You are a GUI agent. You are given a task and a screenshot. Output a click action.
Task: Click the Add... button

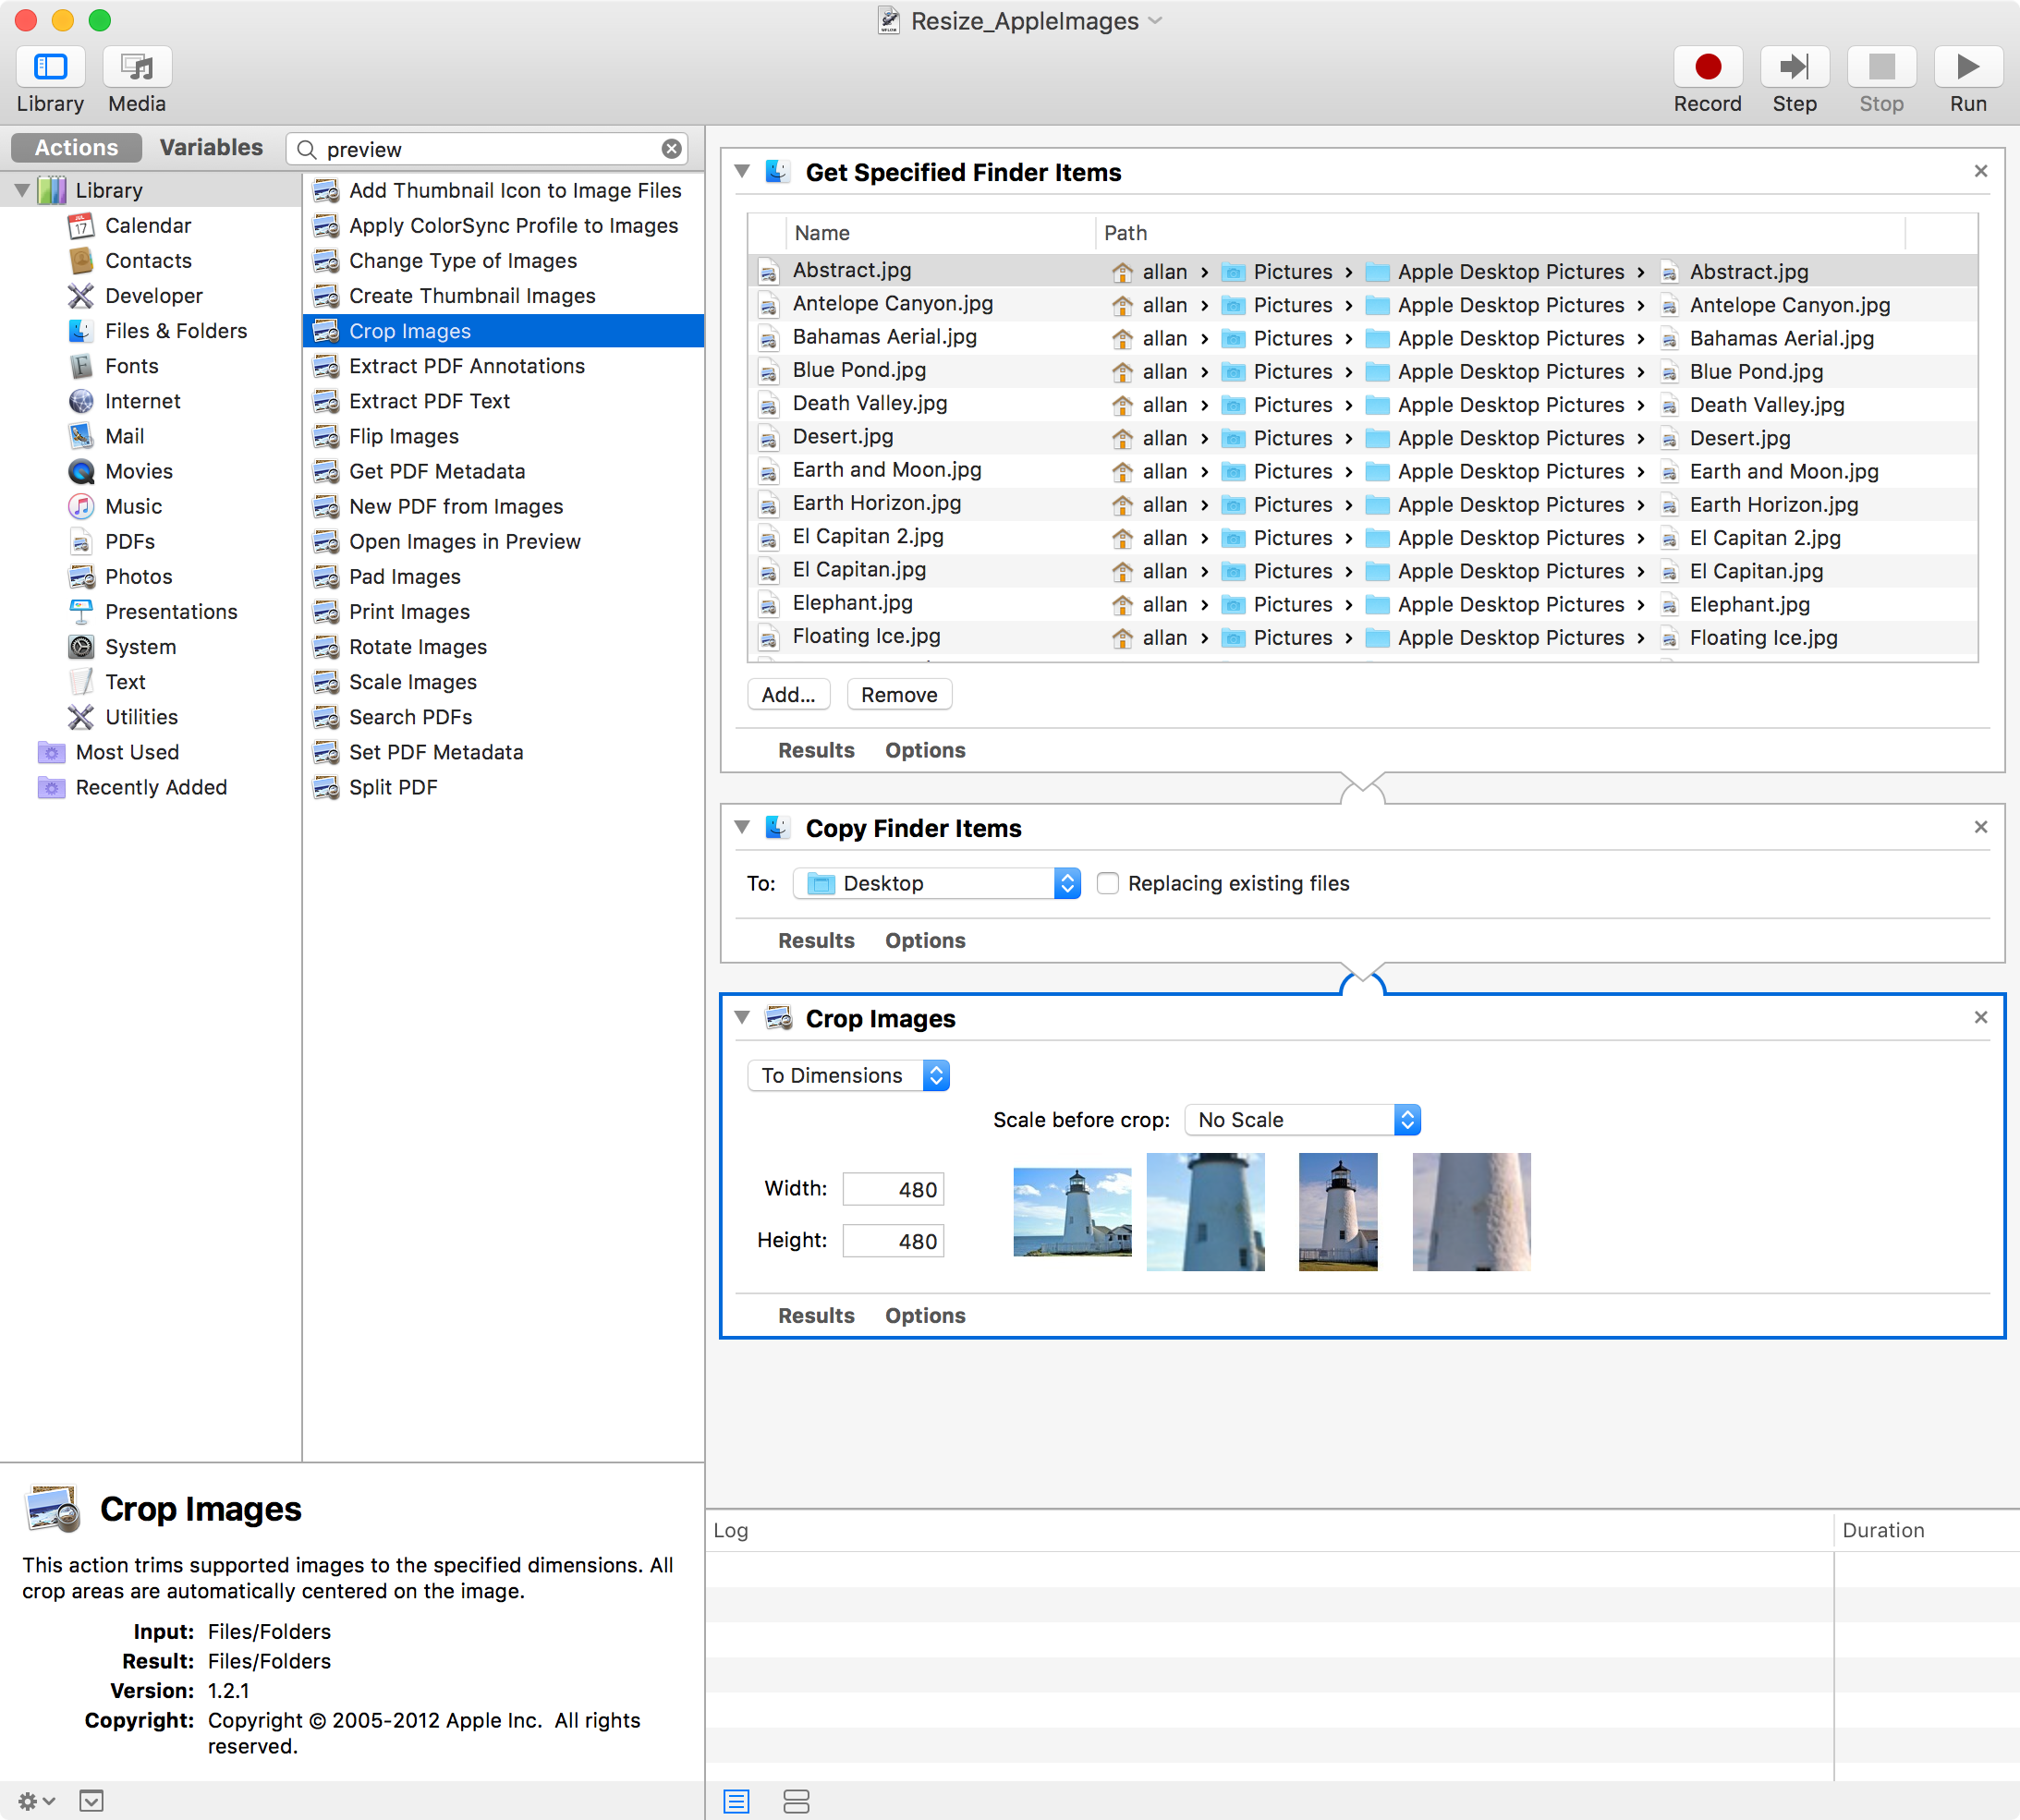788,695
